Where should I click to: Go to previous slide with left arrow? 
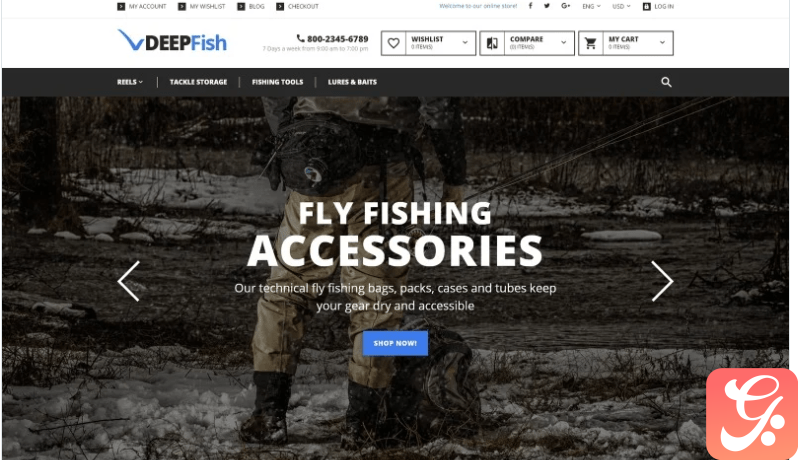pos(128,281)
